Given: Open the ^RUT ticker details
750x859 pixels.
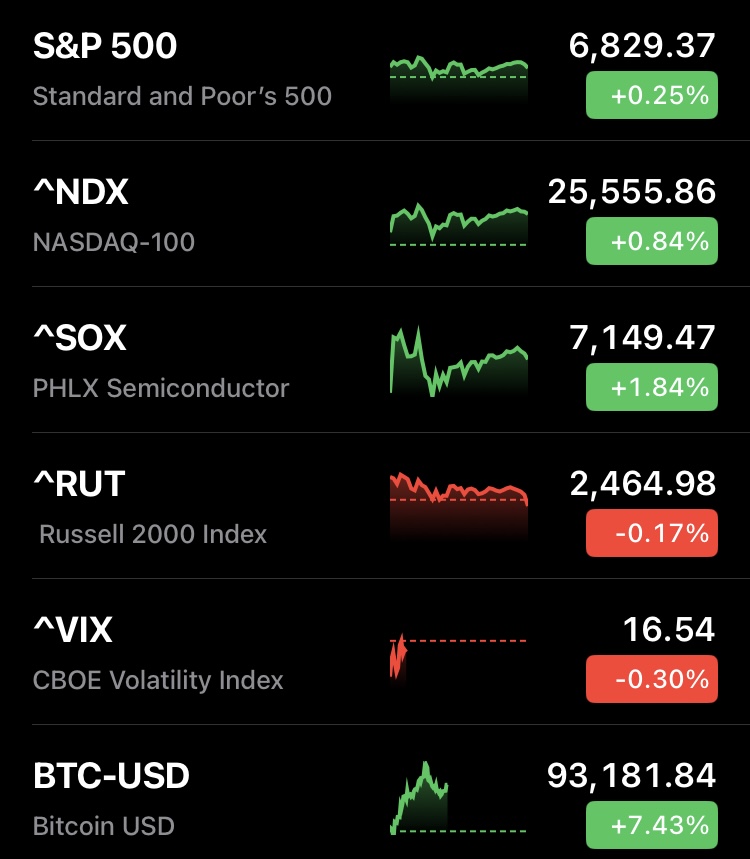Looking at the screenshot, I should pos(79,484).
